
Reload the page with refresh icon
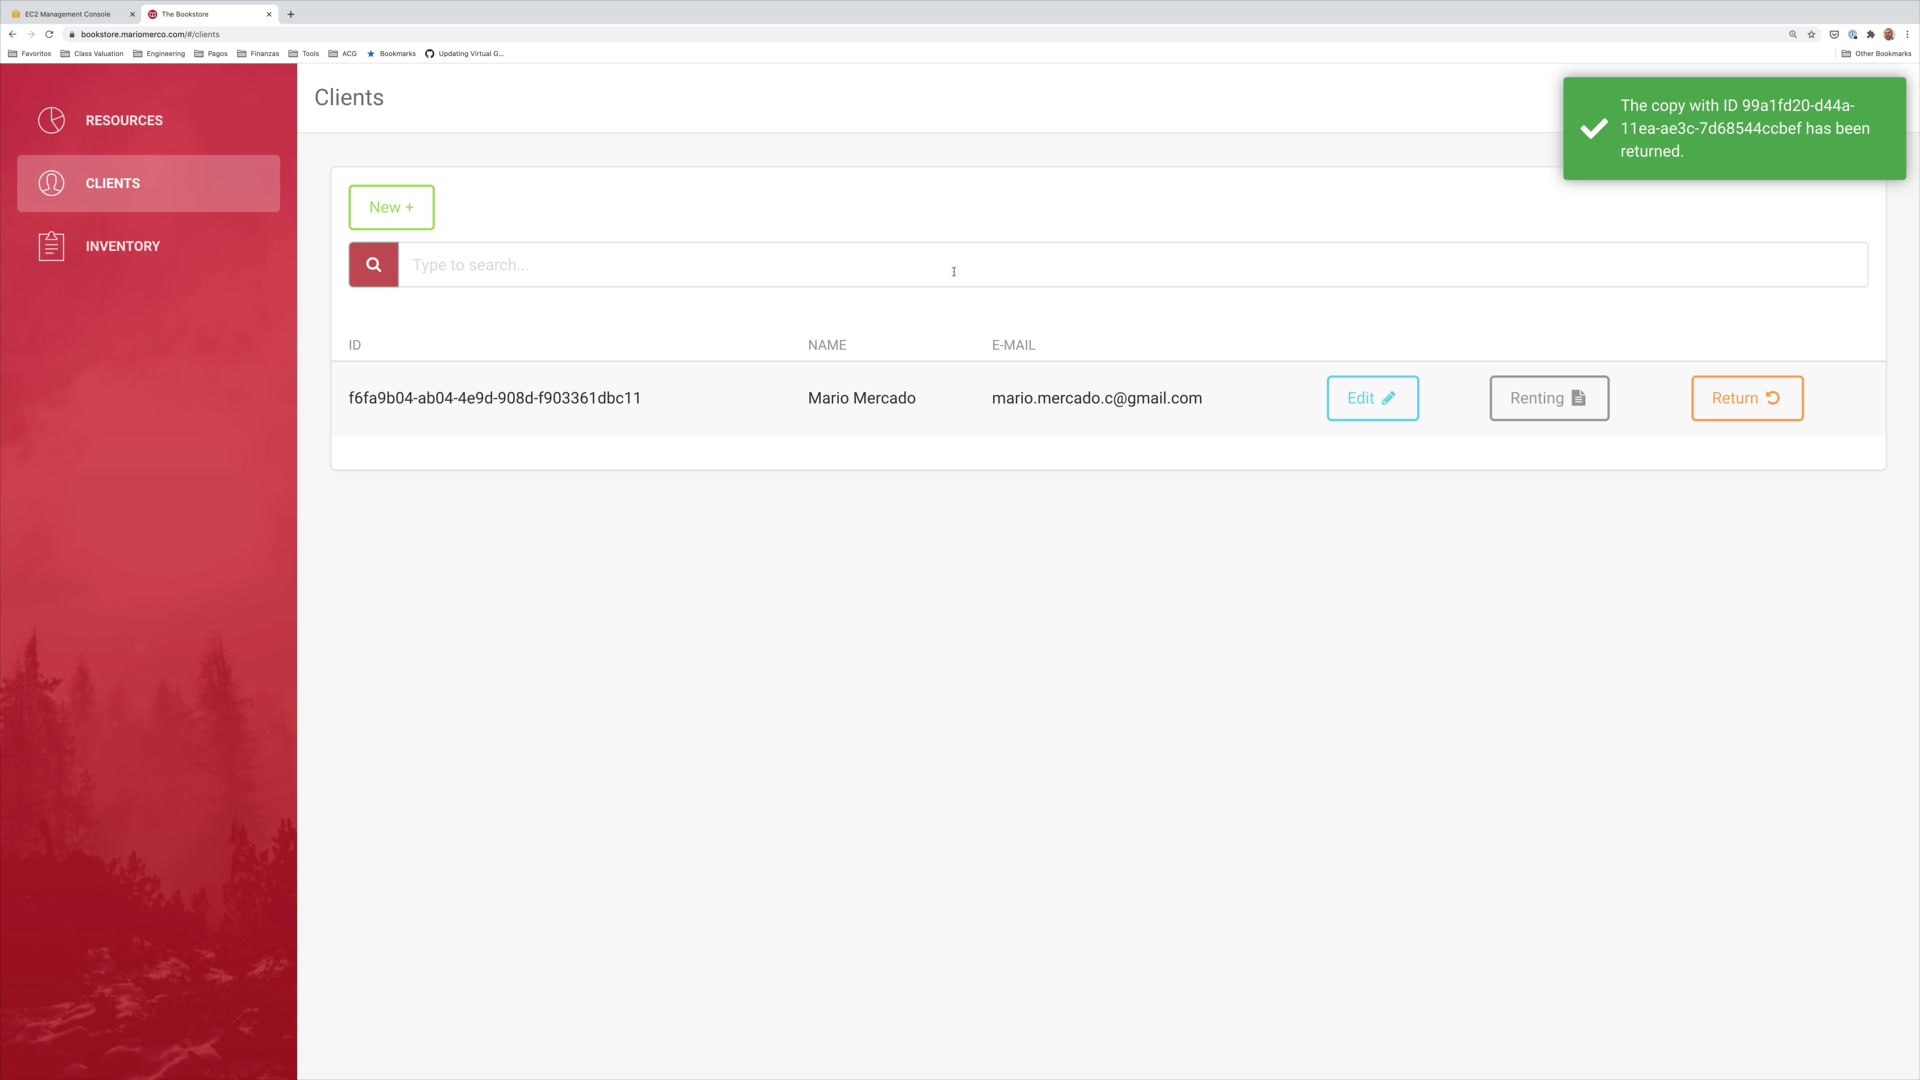49,34
